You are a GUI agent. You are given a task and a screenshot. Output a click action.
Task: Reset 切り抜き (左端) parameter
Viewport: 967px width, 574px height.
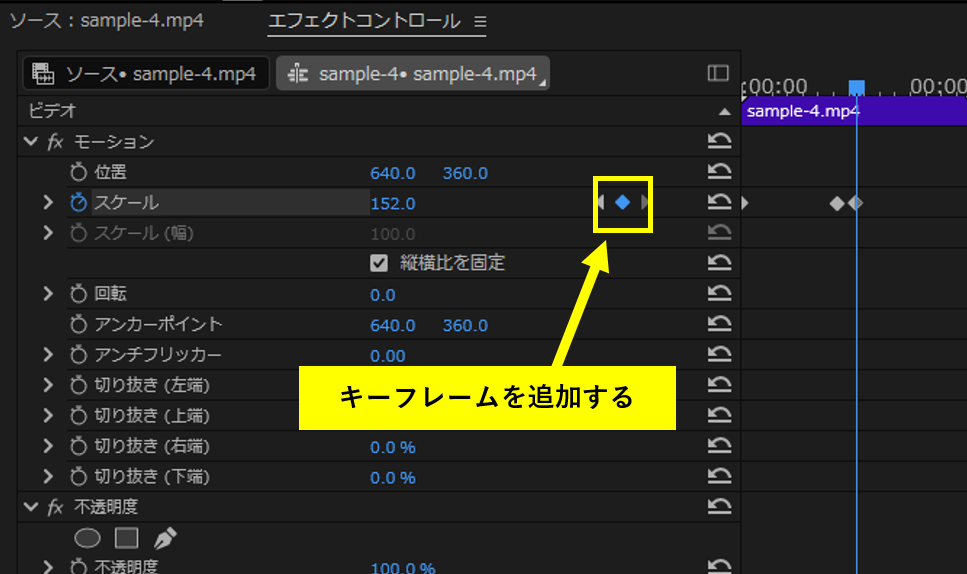point(719,385)
